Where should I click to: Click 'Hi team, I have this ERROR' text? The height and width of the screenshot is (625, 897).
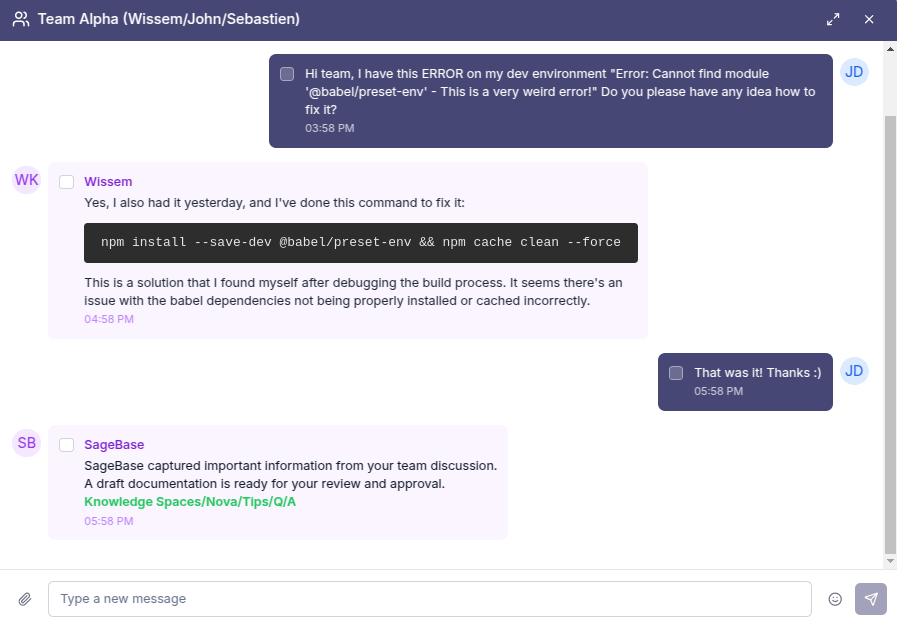pos(560,91)
